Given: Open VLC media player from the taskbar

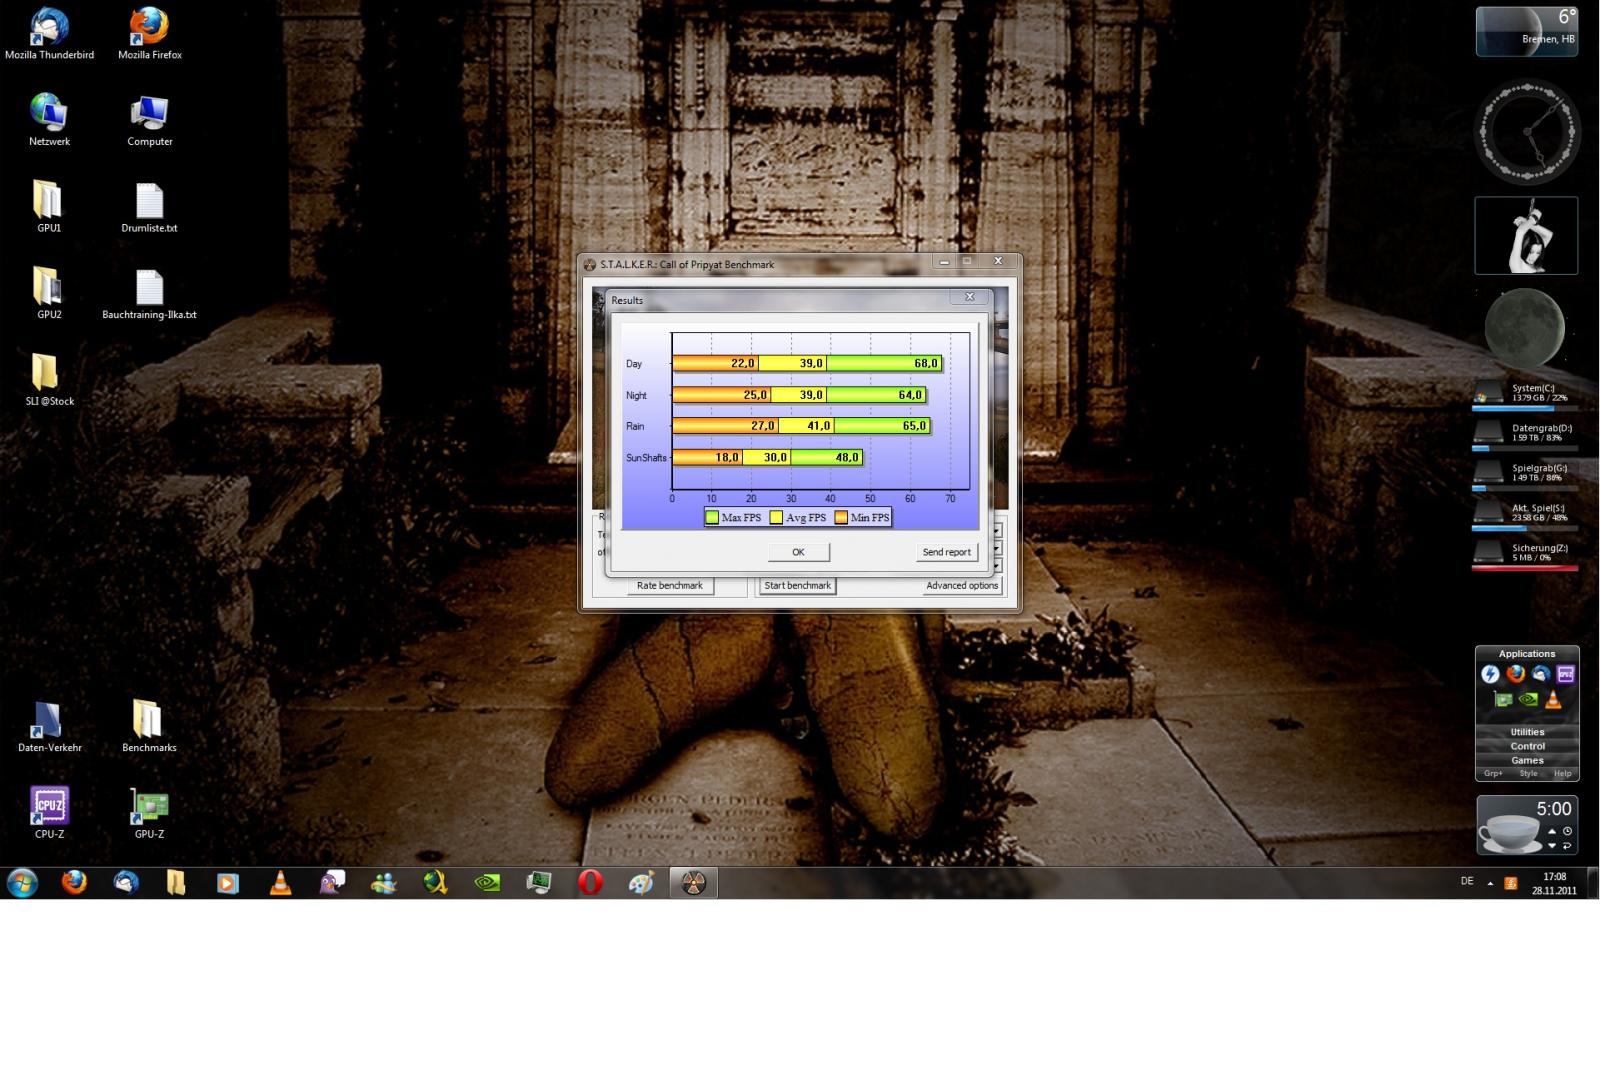Looking at the screenshot, I should (281, 883).
